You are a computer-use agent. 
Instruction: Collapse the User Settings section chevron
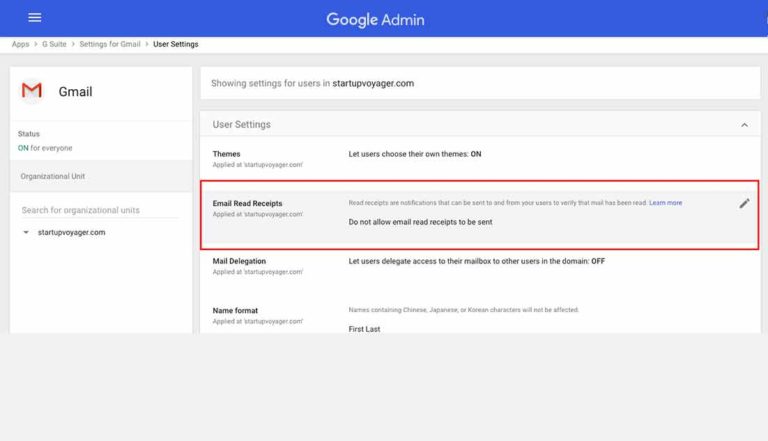[x=744, y=125]
